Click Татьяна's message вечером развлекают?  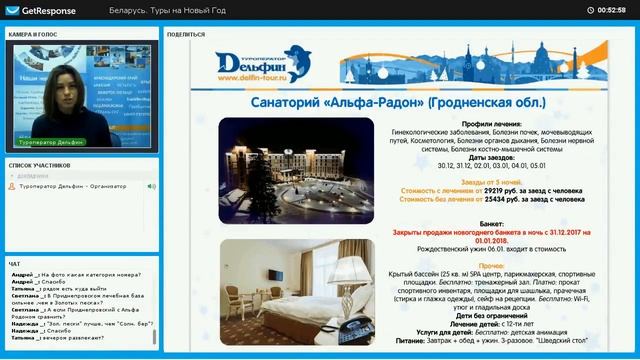(x=58, y=338)
